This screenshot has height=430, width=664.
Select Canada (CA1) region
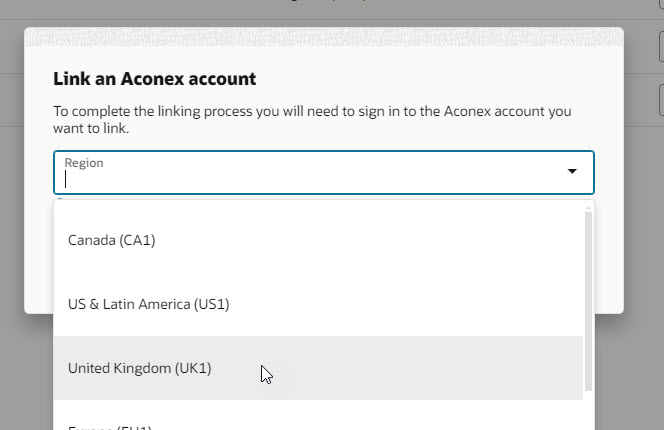pos(112,240)
